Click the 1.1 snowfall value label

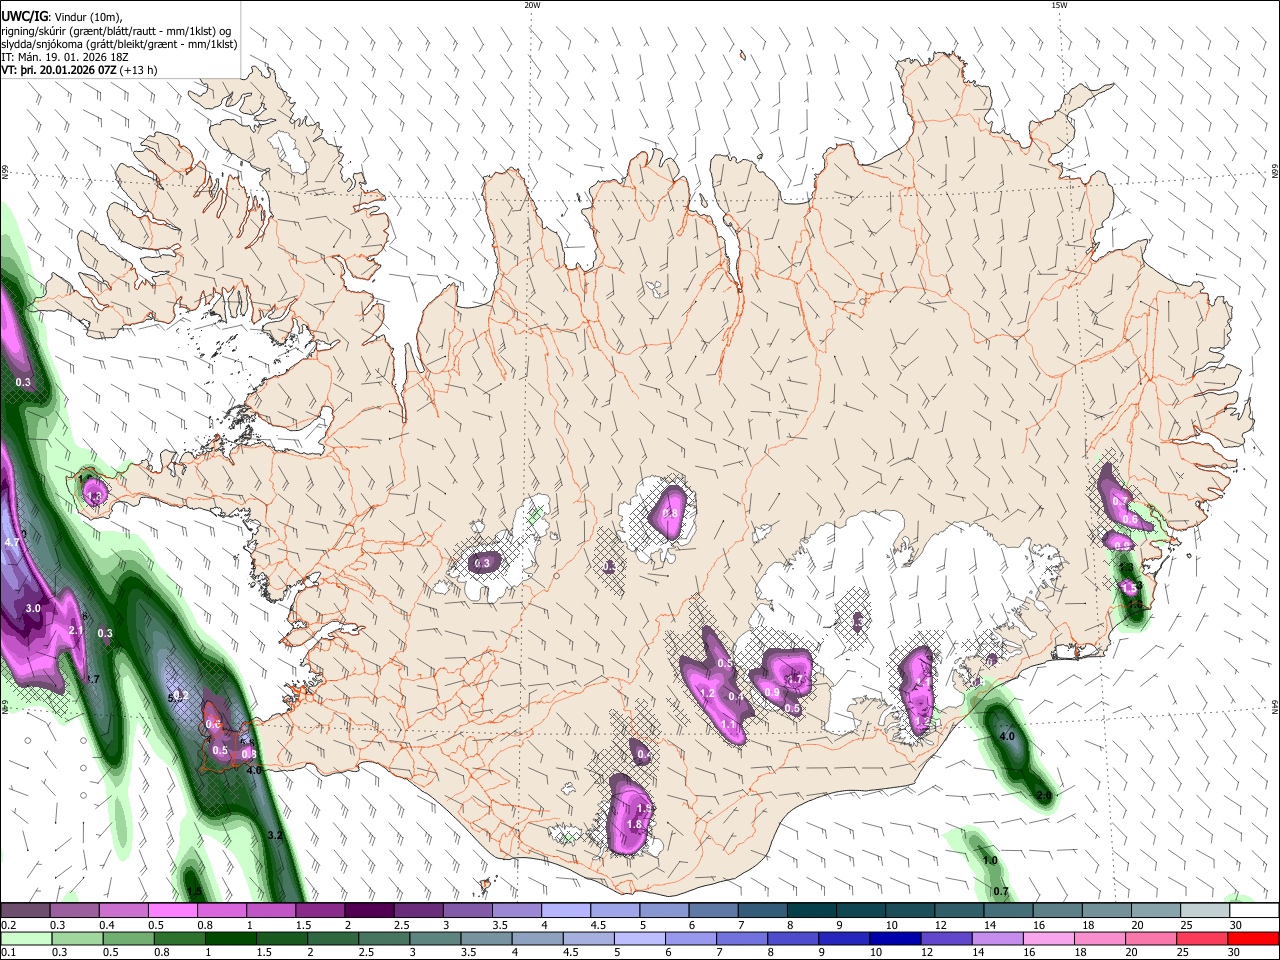(728, 725)
